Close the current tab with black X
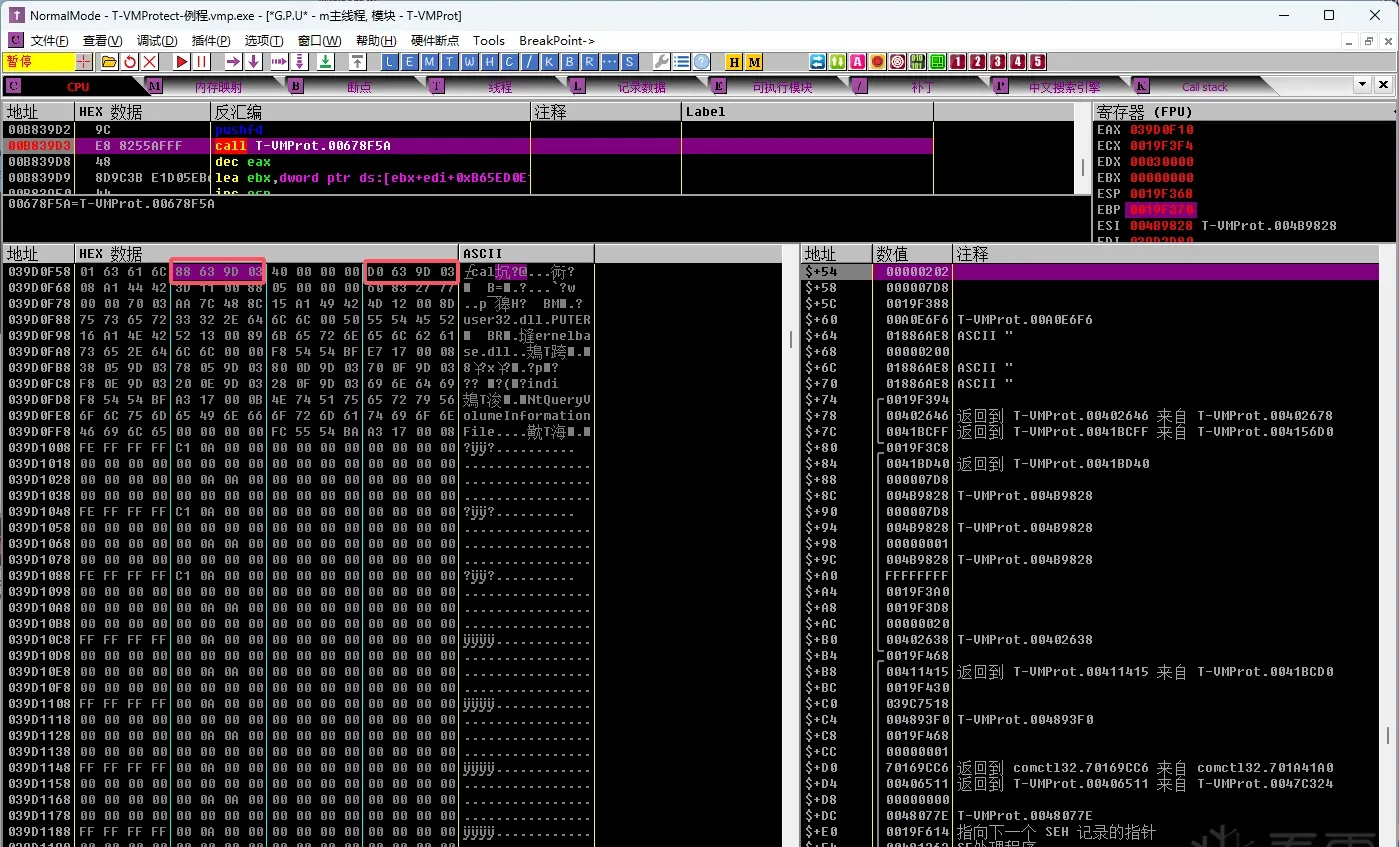This screenshot has width=1399, height=847. point(1382,85)
